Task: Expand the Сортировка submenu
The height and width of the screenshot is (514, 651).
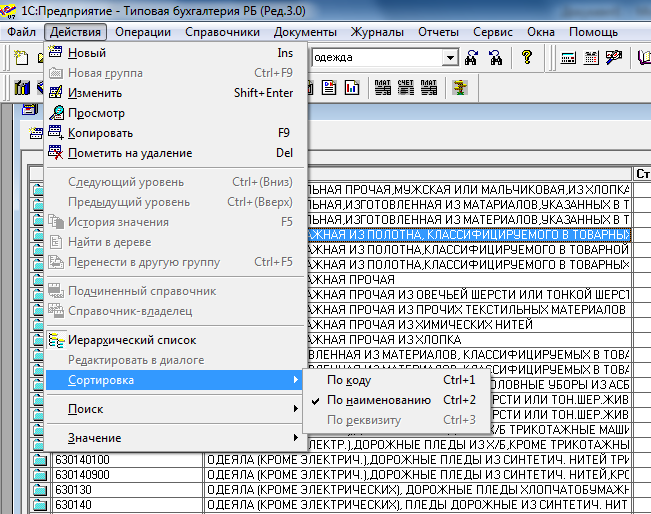Action: pos(175,380)
